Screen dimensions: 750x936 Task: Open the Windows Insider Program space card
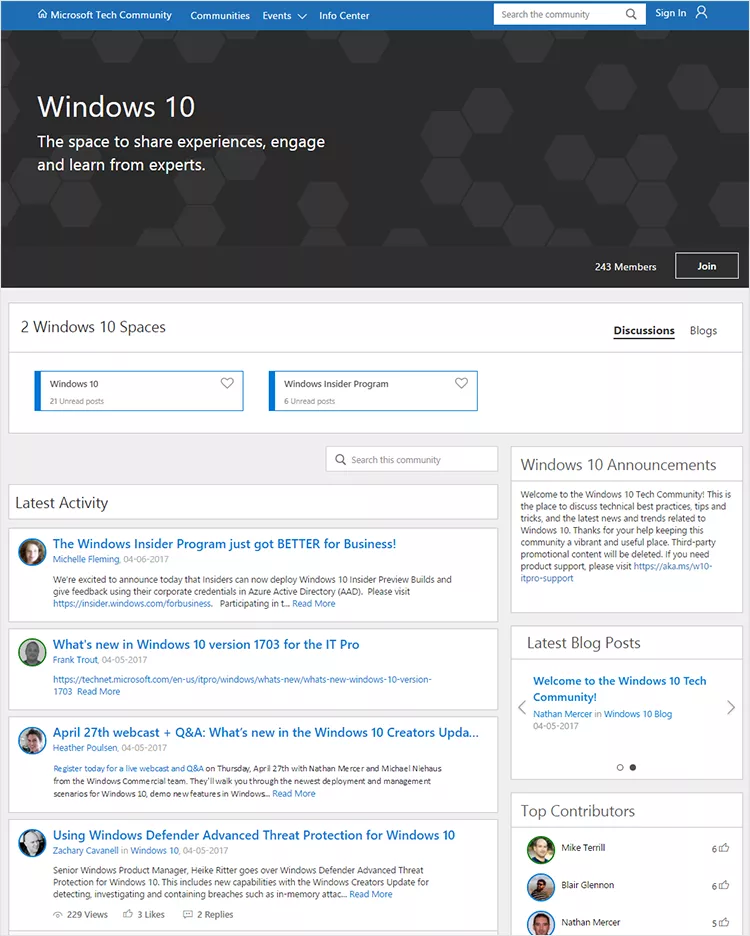pyautogui.click(x=373, y=391)
